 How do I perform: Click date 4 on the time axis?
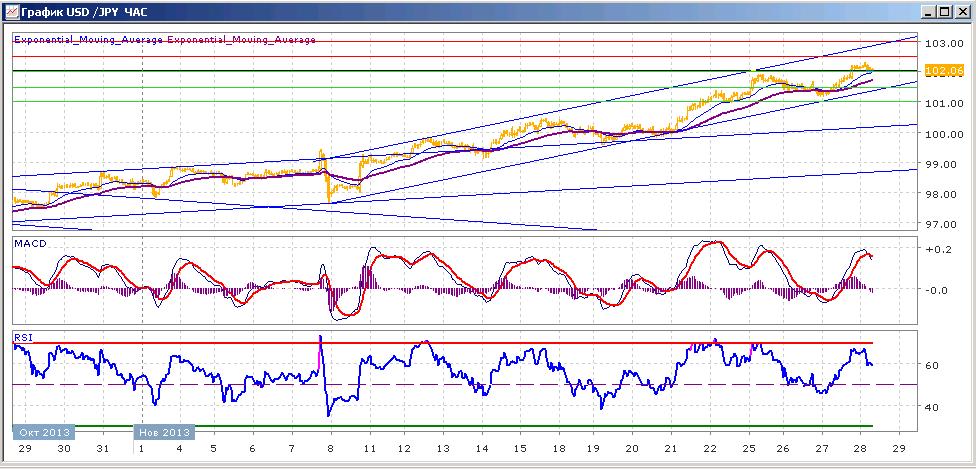179,448
